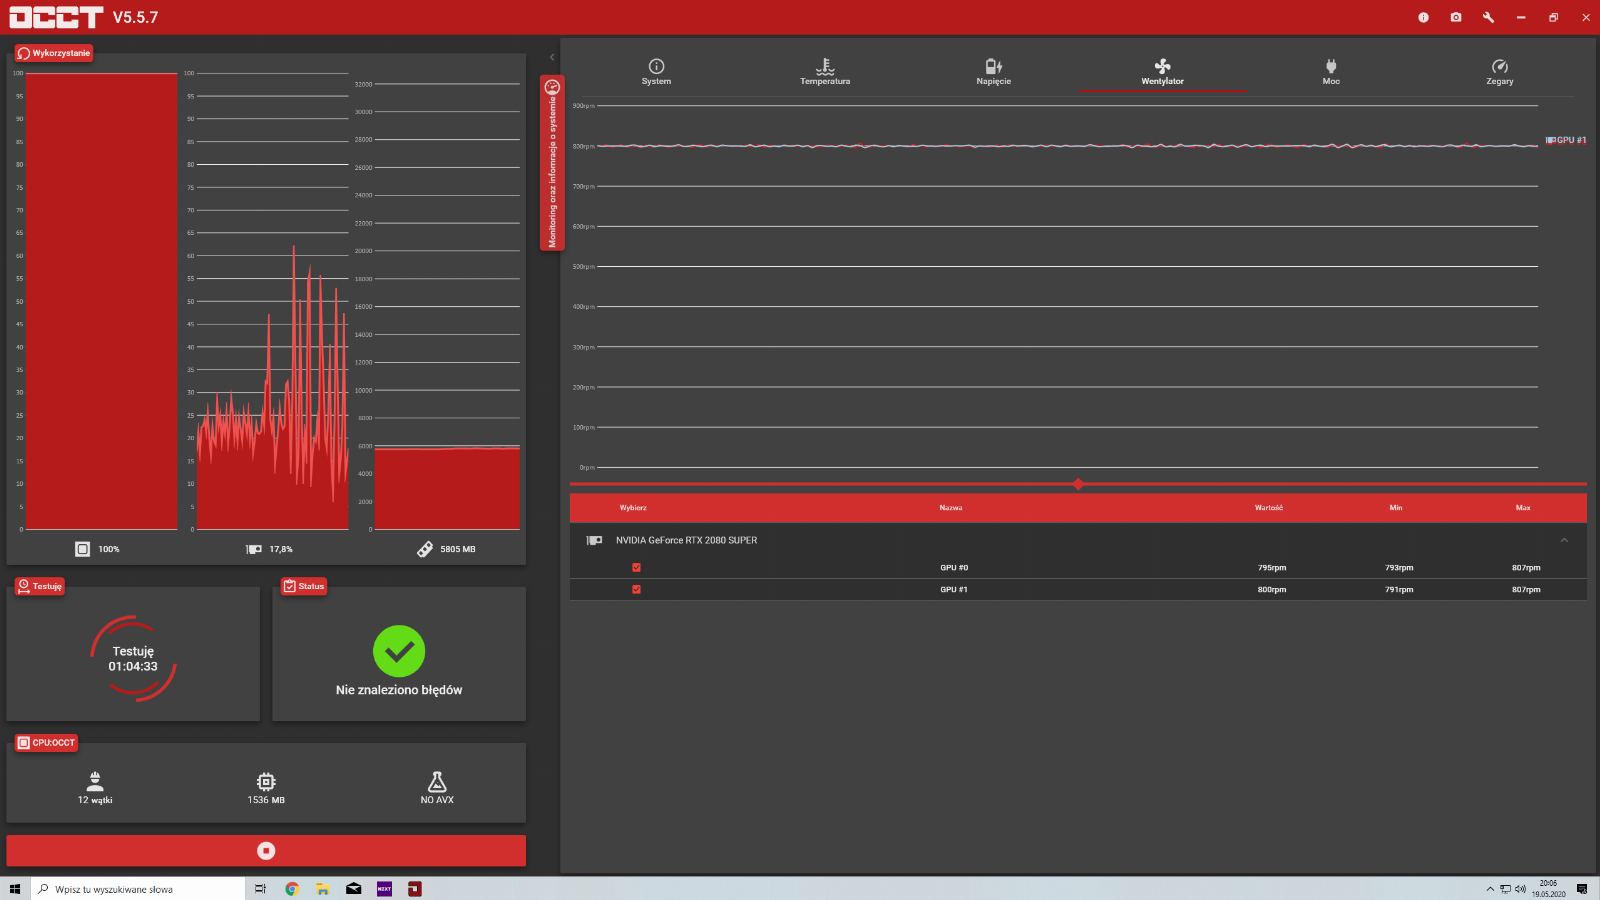The image size is (1600, 900).
Task: Switch to the Temperatura tab
Action: click(825, 72)
